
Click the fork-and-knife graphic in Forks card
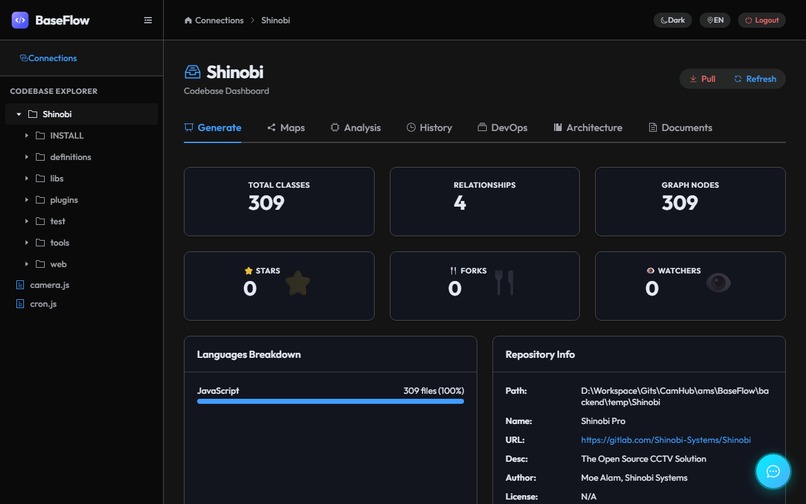click(504, 283)
